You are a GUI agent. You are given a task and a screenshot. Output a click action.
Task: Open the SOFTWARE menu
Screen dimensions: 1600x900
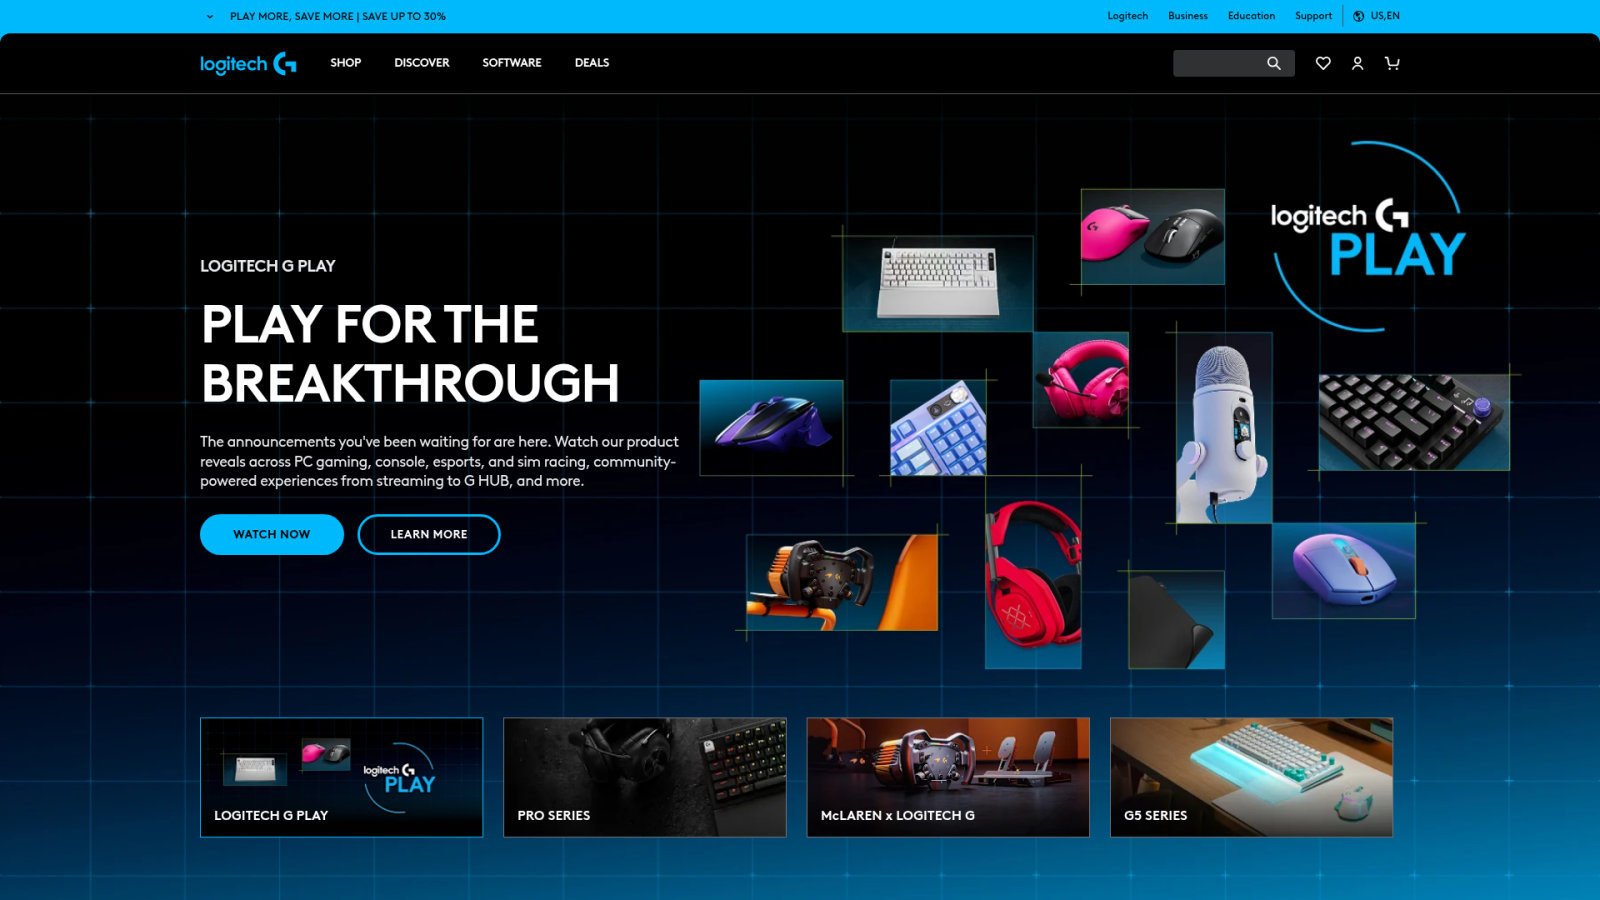pyautogui.click(x=512, y=63)
